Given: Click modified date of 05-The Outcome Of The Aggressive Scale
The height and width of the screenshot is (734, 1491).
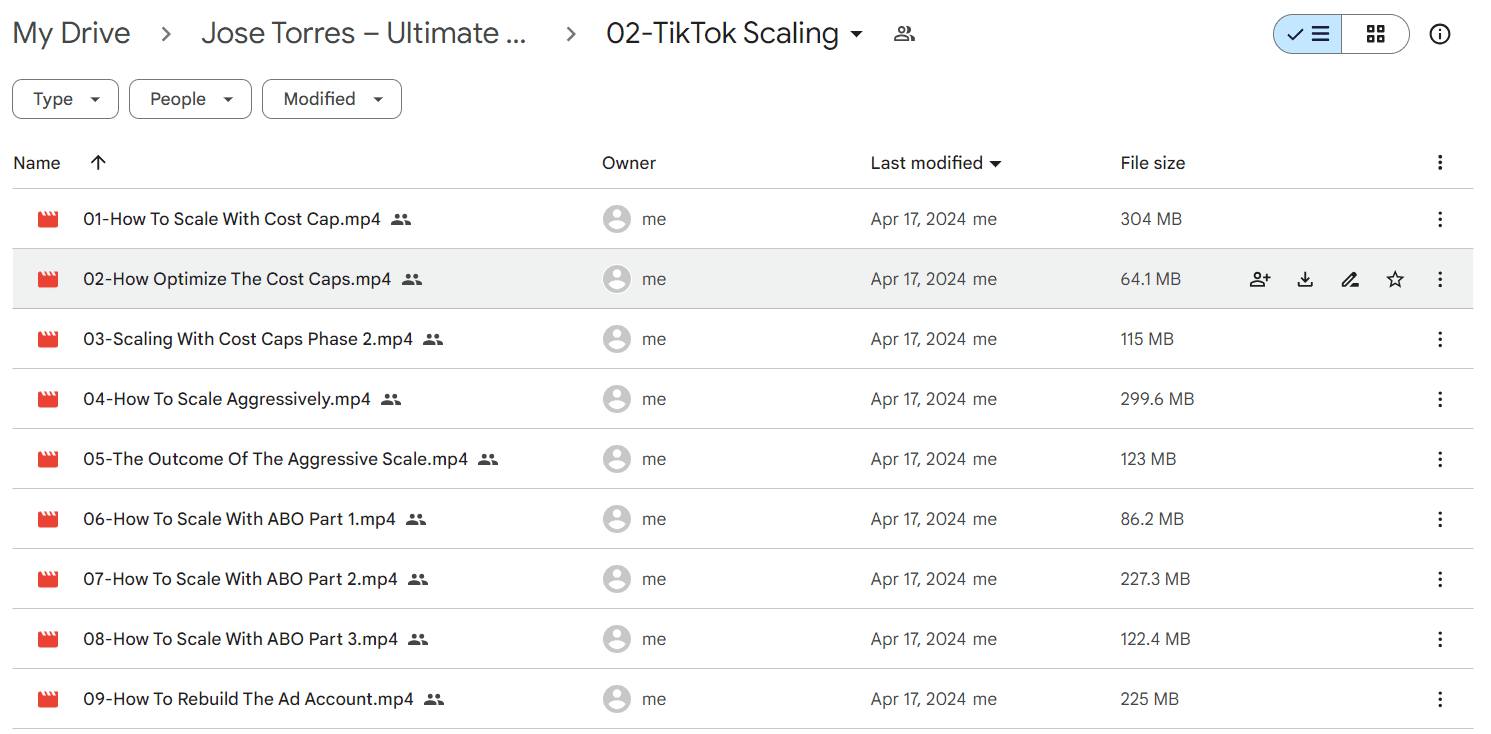Looking at the screenshot, I should point(933,459).
